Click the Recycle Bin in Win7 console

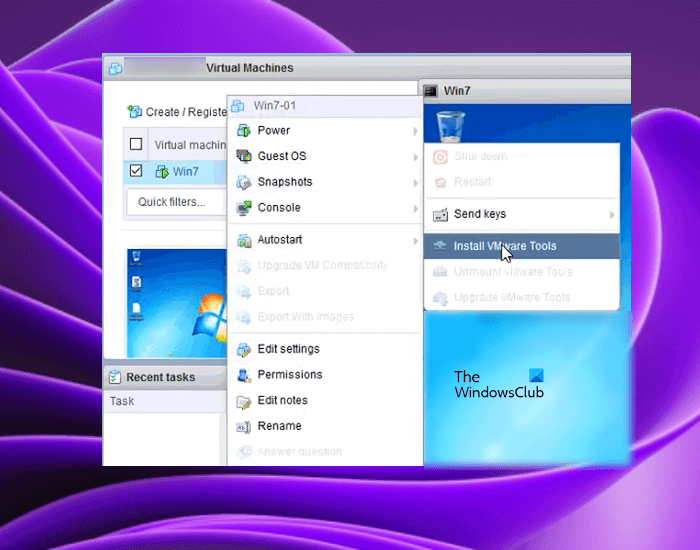pos(450,126)
